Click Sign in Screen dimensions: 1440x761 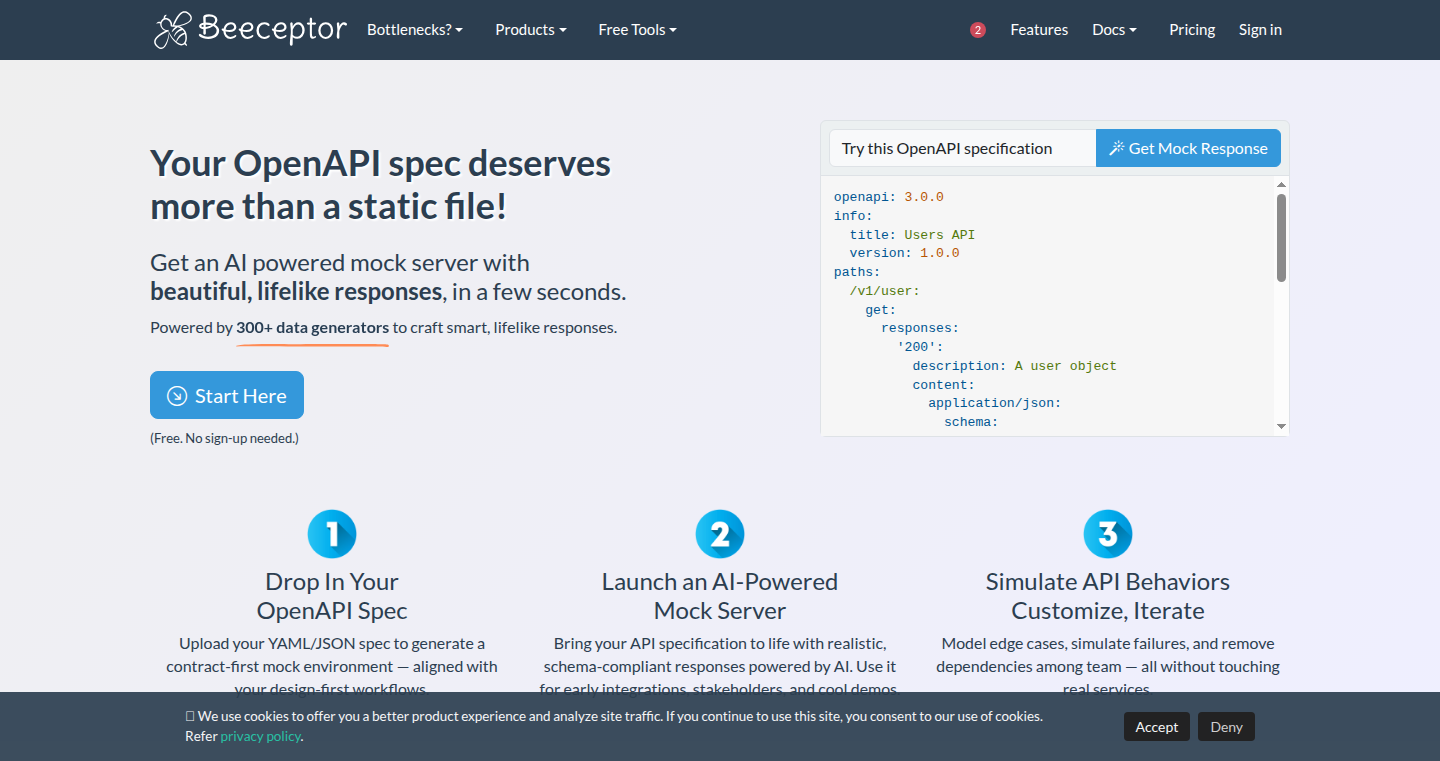pyautogui.click(x=1260, y=30)
